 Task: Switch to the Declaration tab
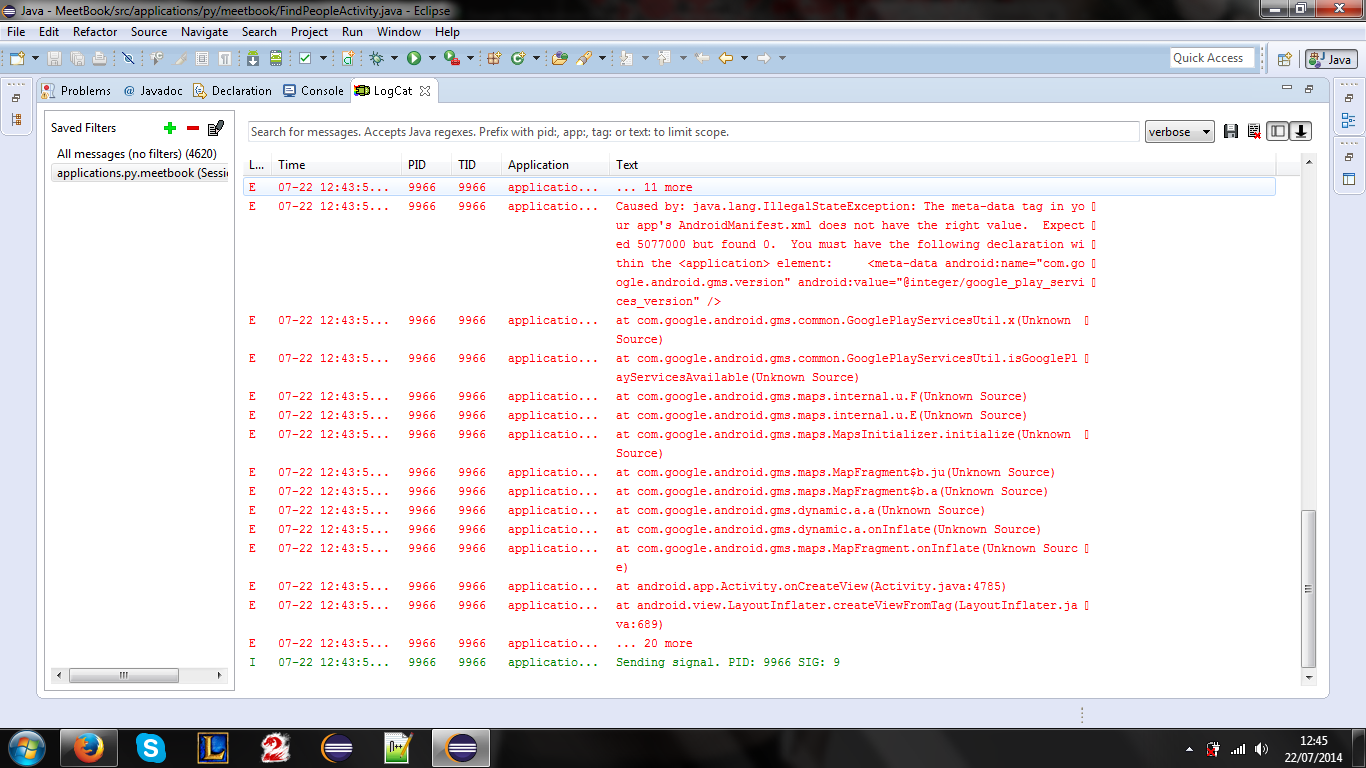coord(232,91)
